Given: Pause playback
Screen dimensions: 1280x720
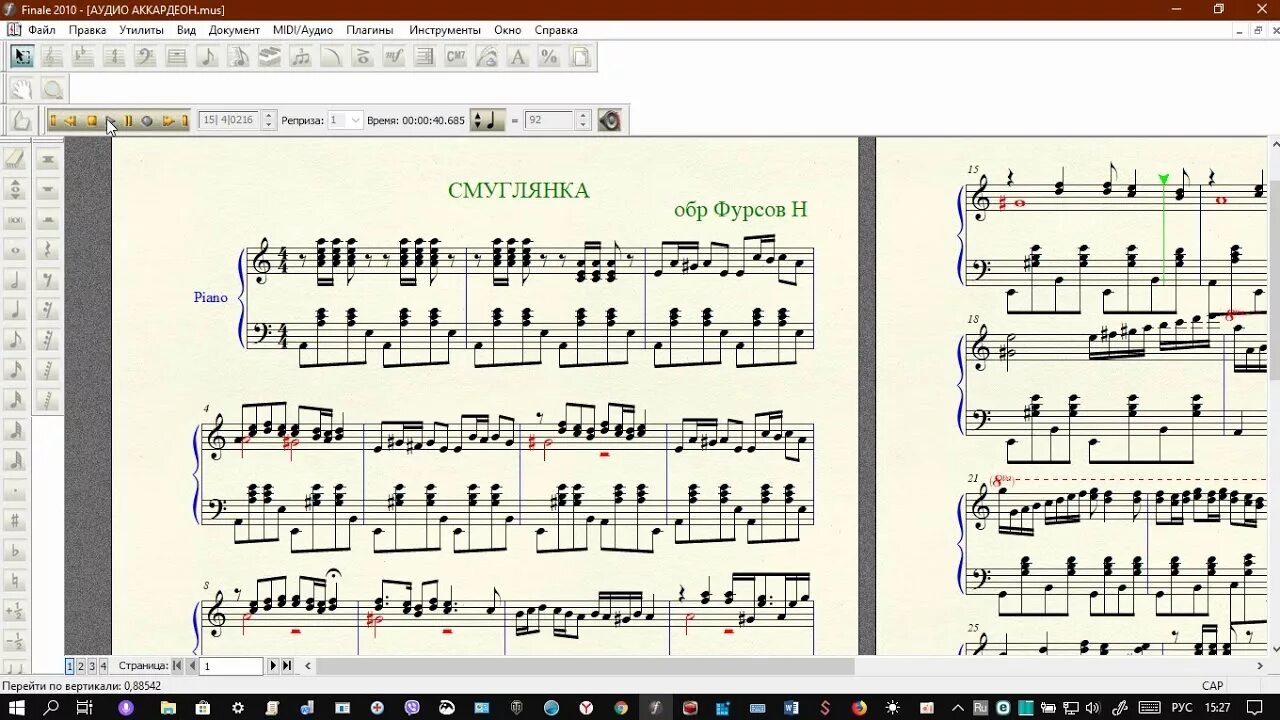Looking at the screenshot, I should [x=128, y=121].
